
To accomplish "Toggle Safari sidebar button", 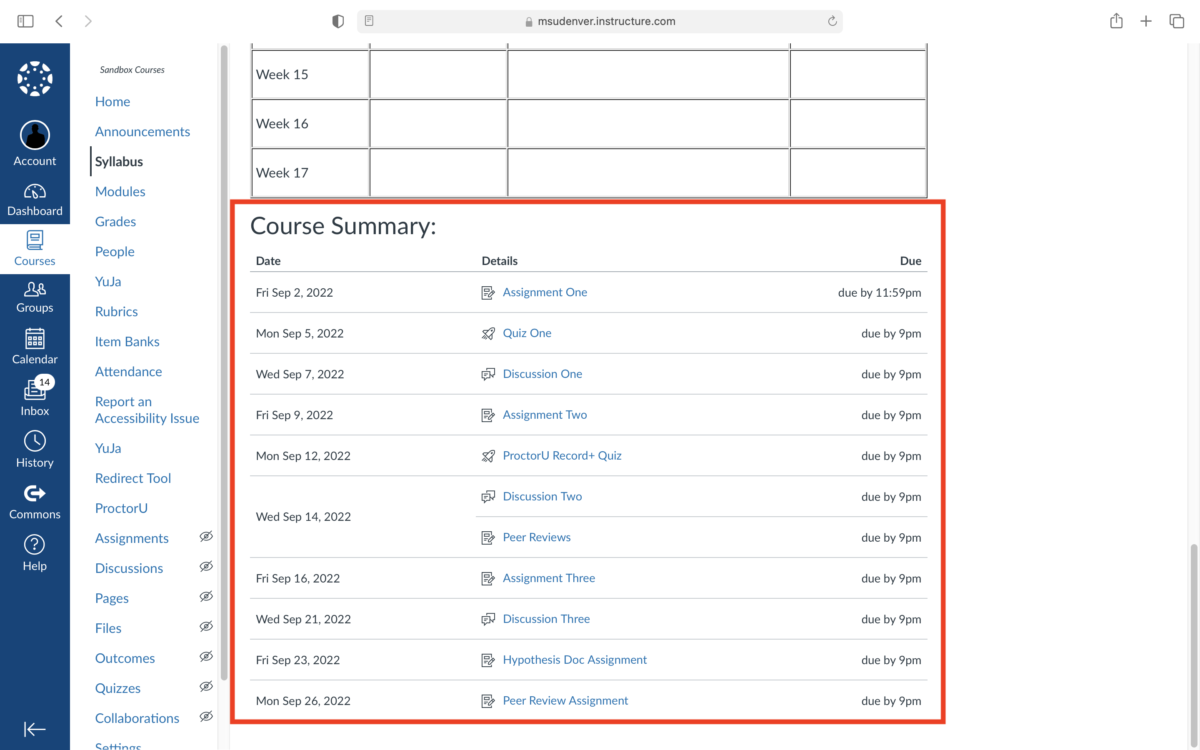I will coord(26,21).
